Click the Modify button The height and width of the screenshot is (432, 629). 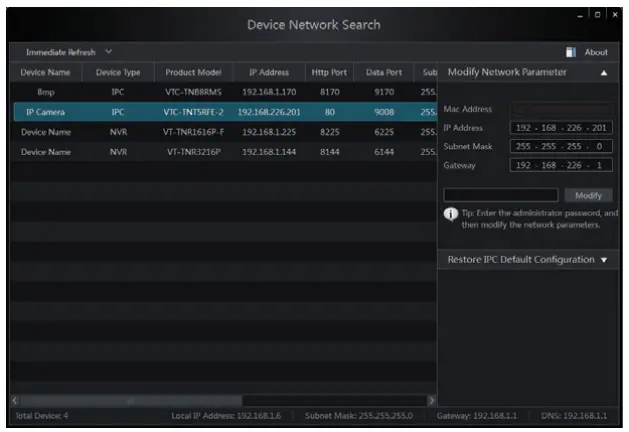click(588, 195)
